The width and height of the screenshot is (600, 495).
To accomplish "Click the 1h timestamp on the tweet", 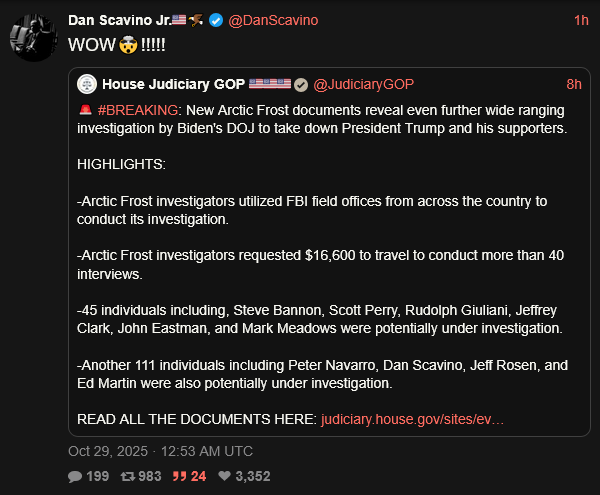I will (581, 21).
